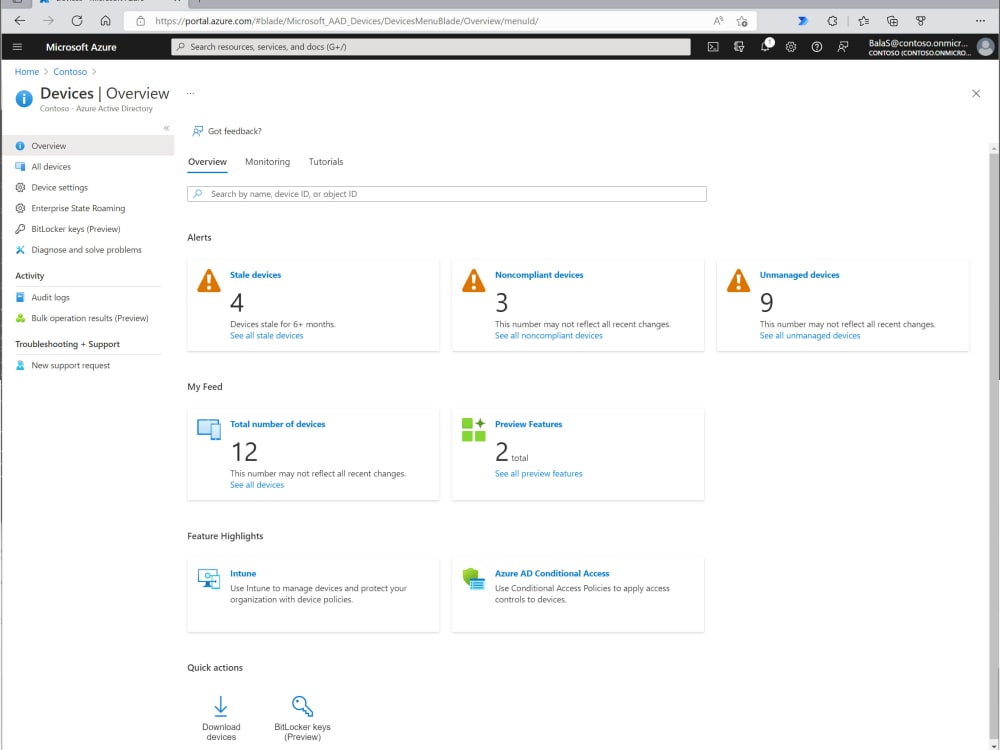Add this page to favorites star icon
This screenshot has height=750, width=1000.
[x=742, y=21]
